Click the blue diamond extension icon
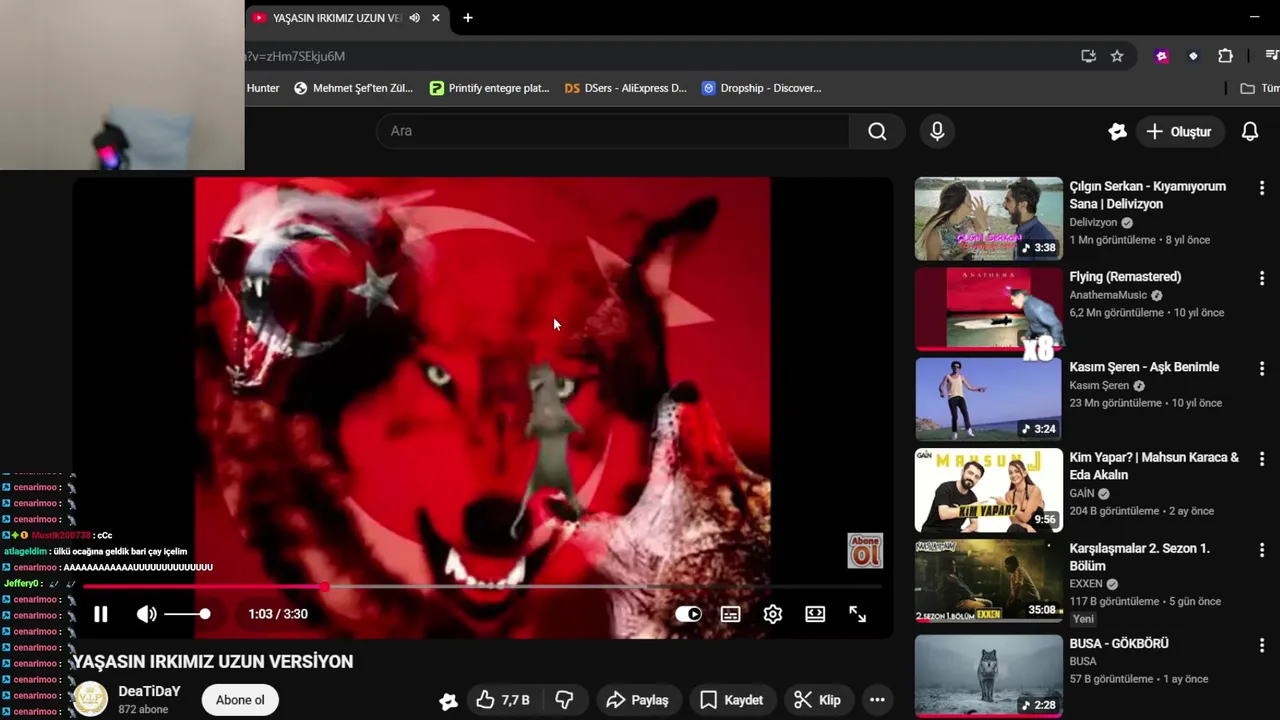 (x=1193, y=56)
